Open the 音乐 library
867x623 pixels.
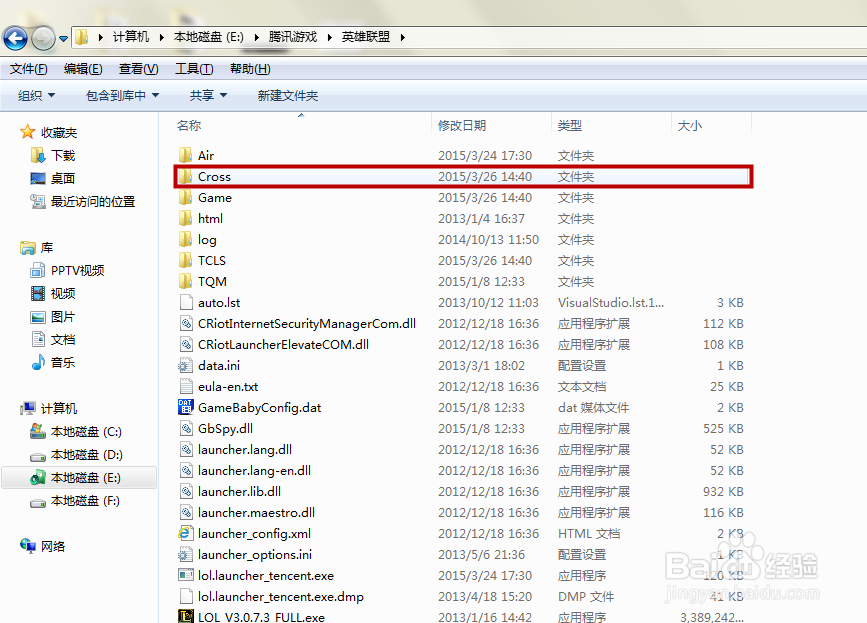coord(53,363)
